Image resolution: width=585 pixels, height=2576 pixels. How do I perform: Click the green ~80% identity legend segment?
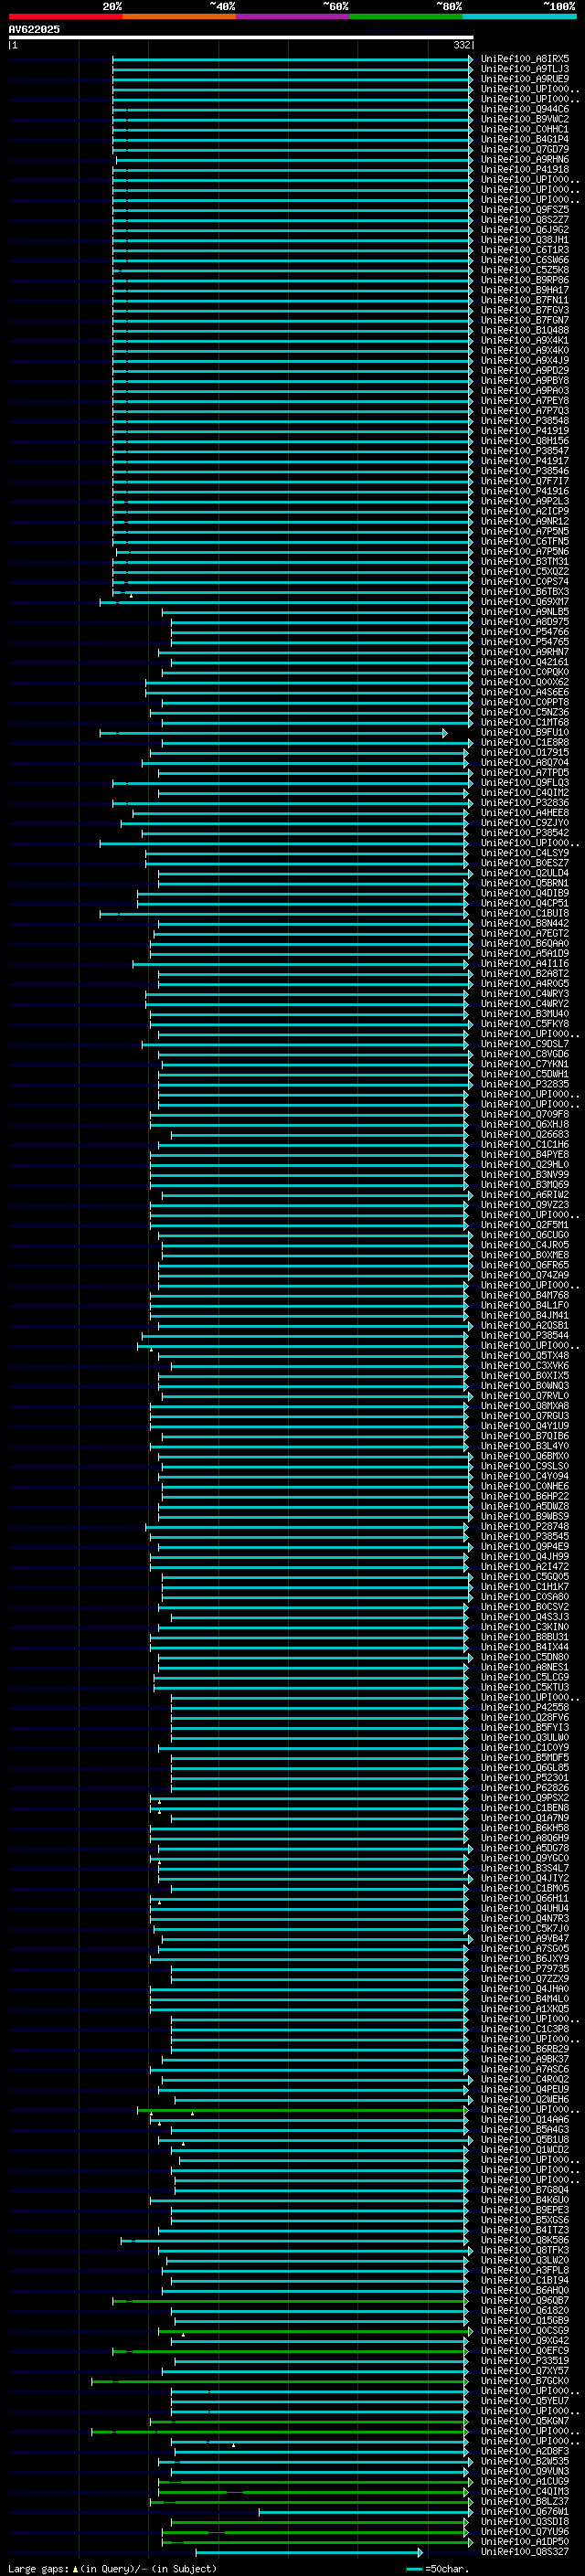pyautogui.click(x=406, y=16)
